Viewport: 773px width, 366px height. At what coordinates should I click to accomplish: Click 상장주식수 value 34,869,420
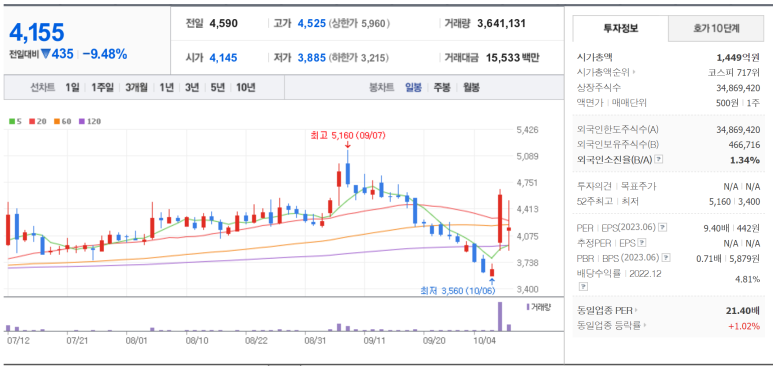(x=738, y=88)
